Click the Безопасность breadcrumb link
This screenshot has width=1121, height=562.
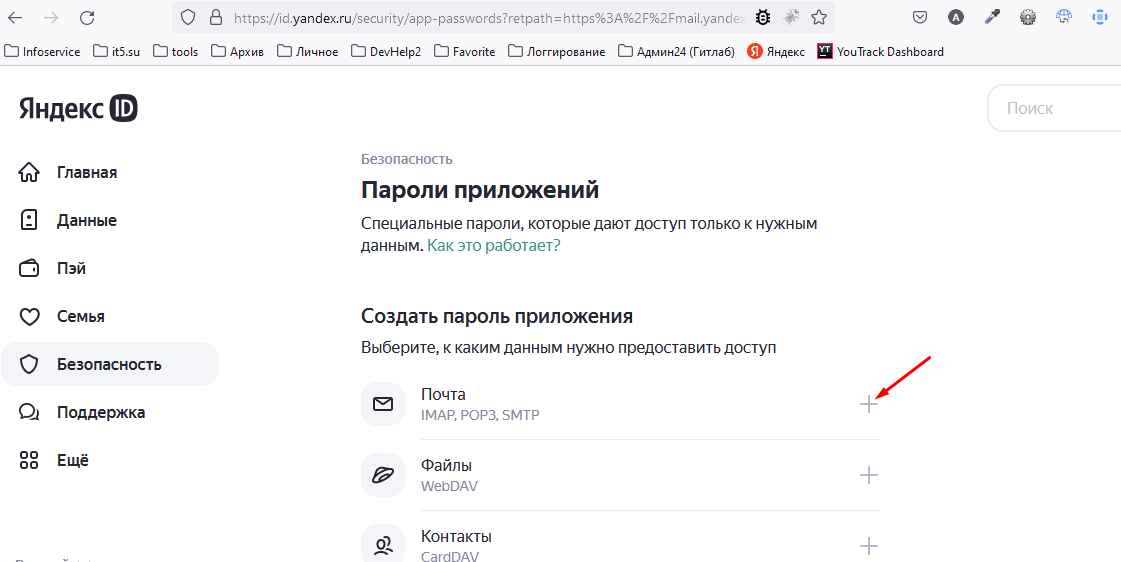407,159
